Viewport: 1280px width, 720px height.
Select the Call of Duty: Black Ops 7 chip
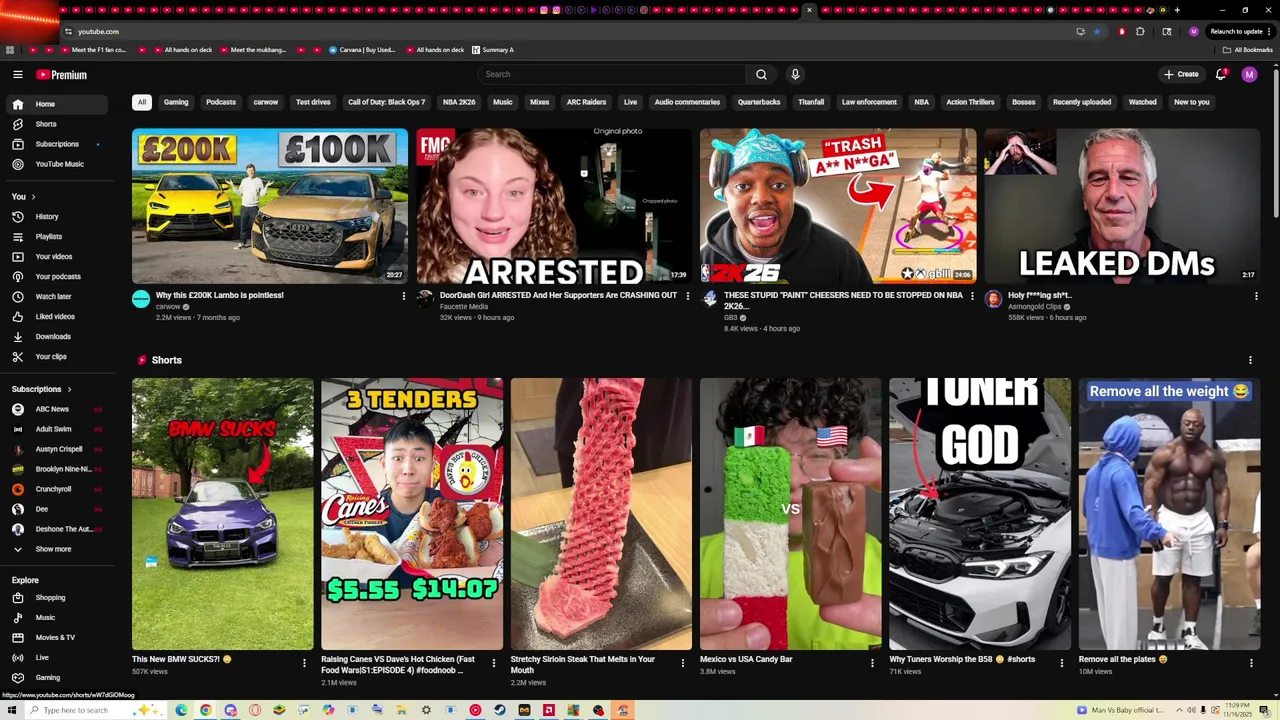pyautogui.click(x=386, y=102)
